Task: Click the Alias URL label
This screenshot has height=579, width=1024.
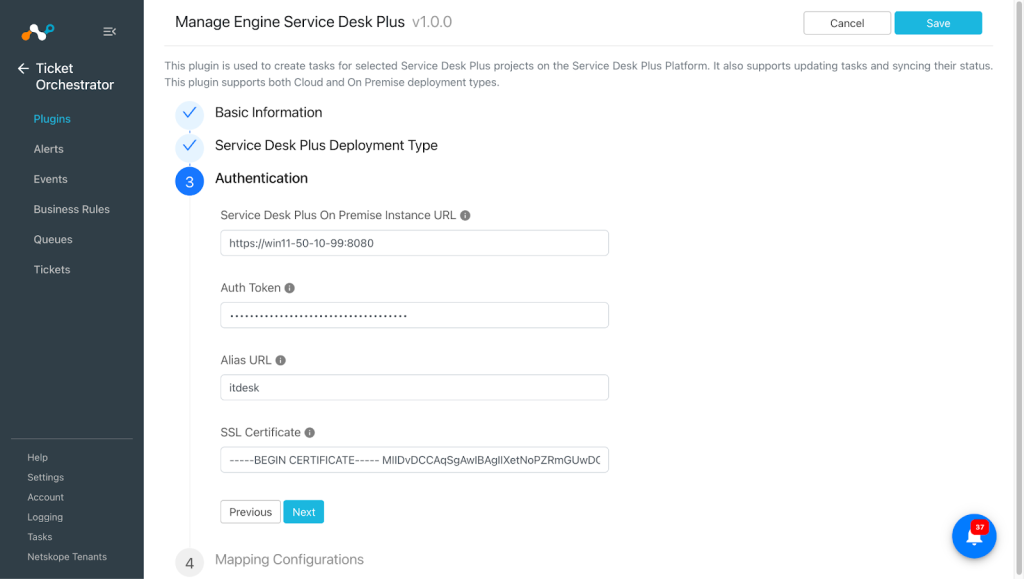Action: (246, 360)
